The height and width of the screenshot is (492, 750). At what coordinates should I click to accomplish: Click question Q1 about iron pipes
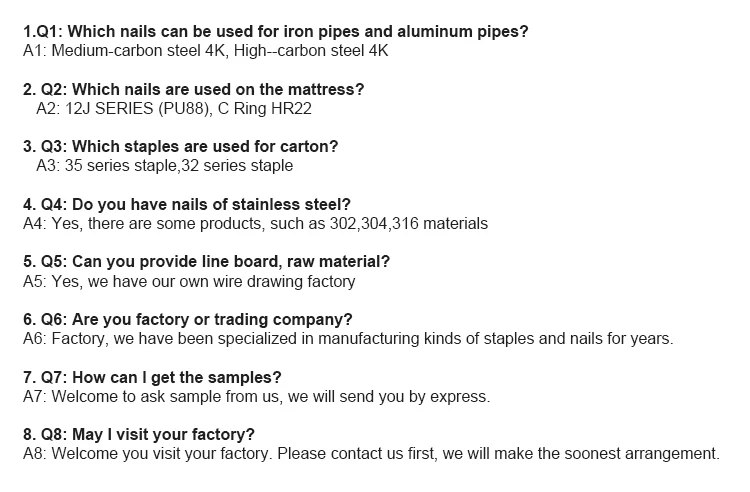[275, 31]
